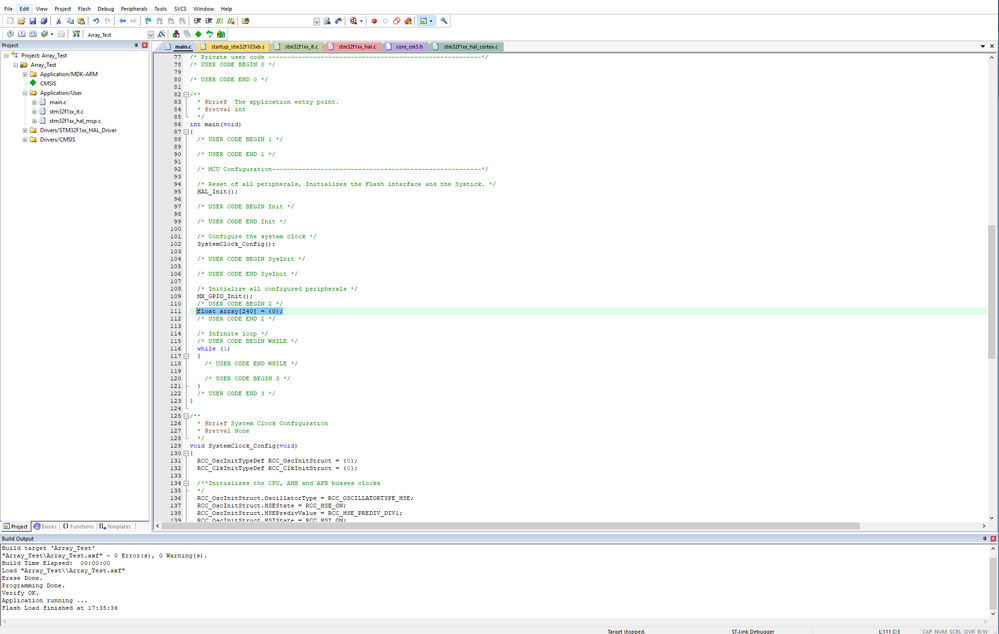999x634 pixels.
Task: Open Options for Target wand icon
Action: click(x=161, y=34)
